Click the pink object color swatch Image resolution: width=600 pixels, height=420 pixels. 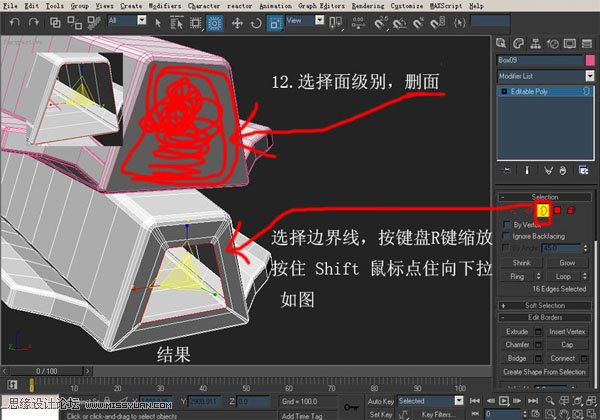590,60
